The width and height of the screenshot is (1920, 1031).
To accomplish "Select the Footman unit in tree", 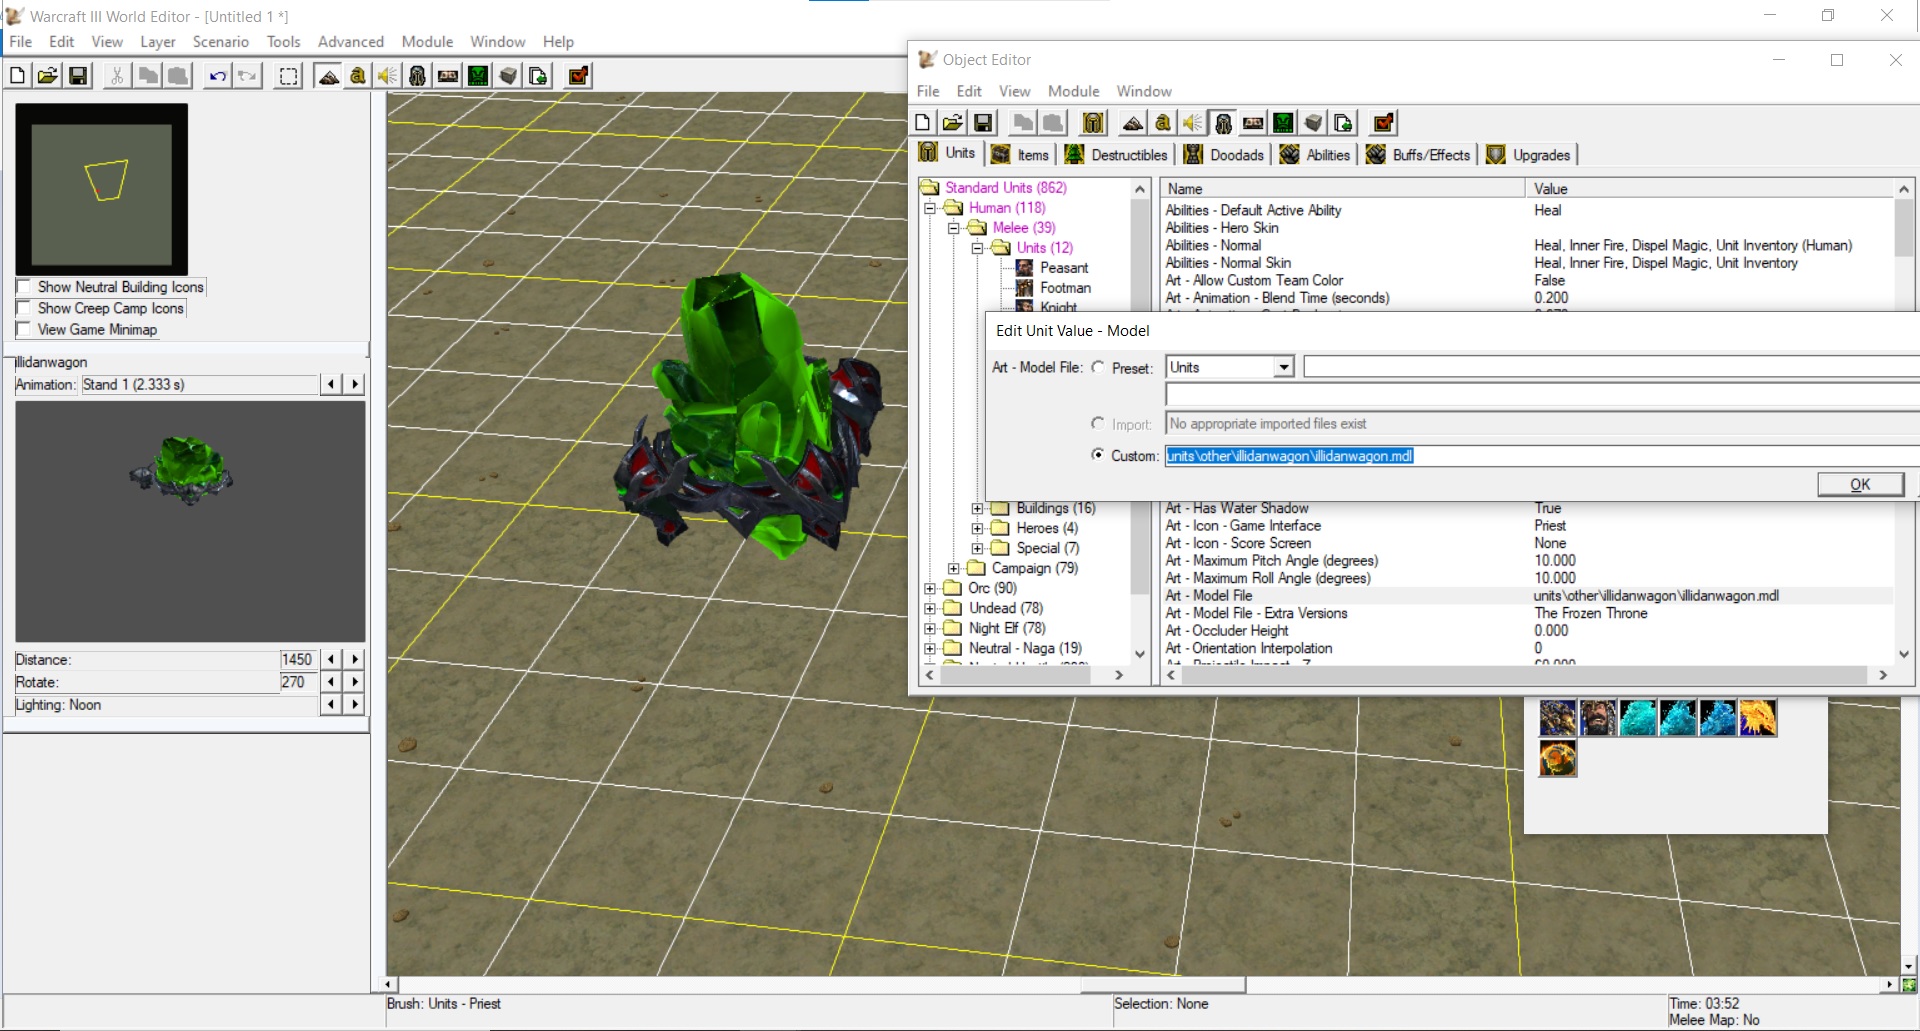I will 1065,288.
